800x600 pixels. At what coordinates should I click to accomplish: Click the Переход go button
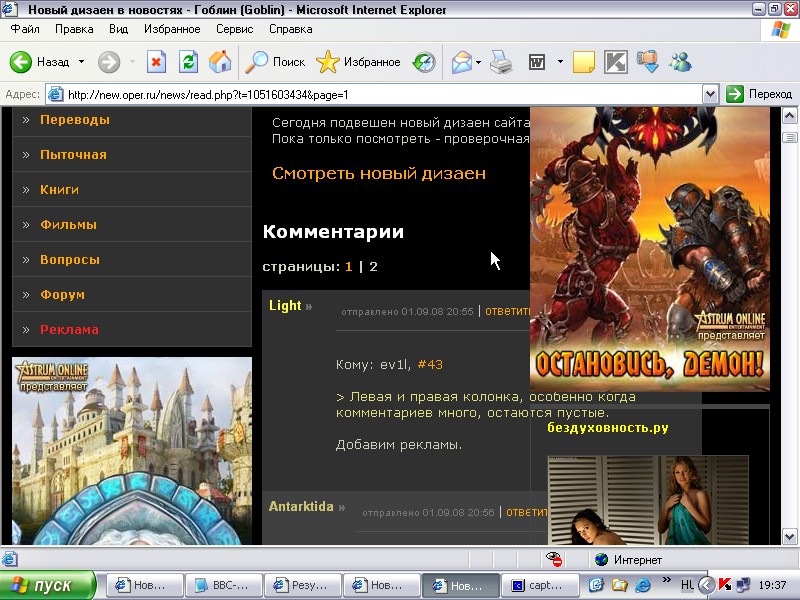click(759, 94)
